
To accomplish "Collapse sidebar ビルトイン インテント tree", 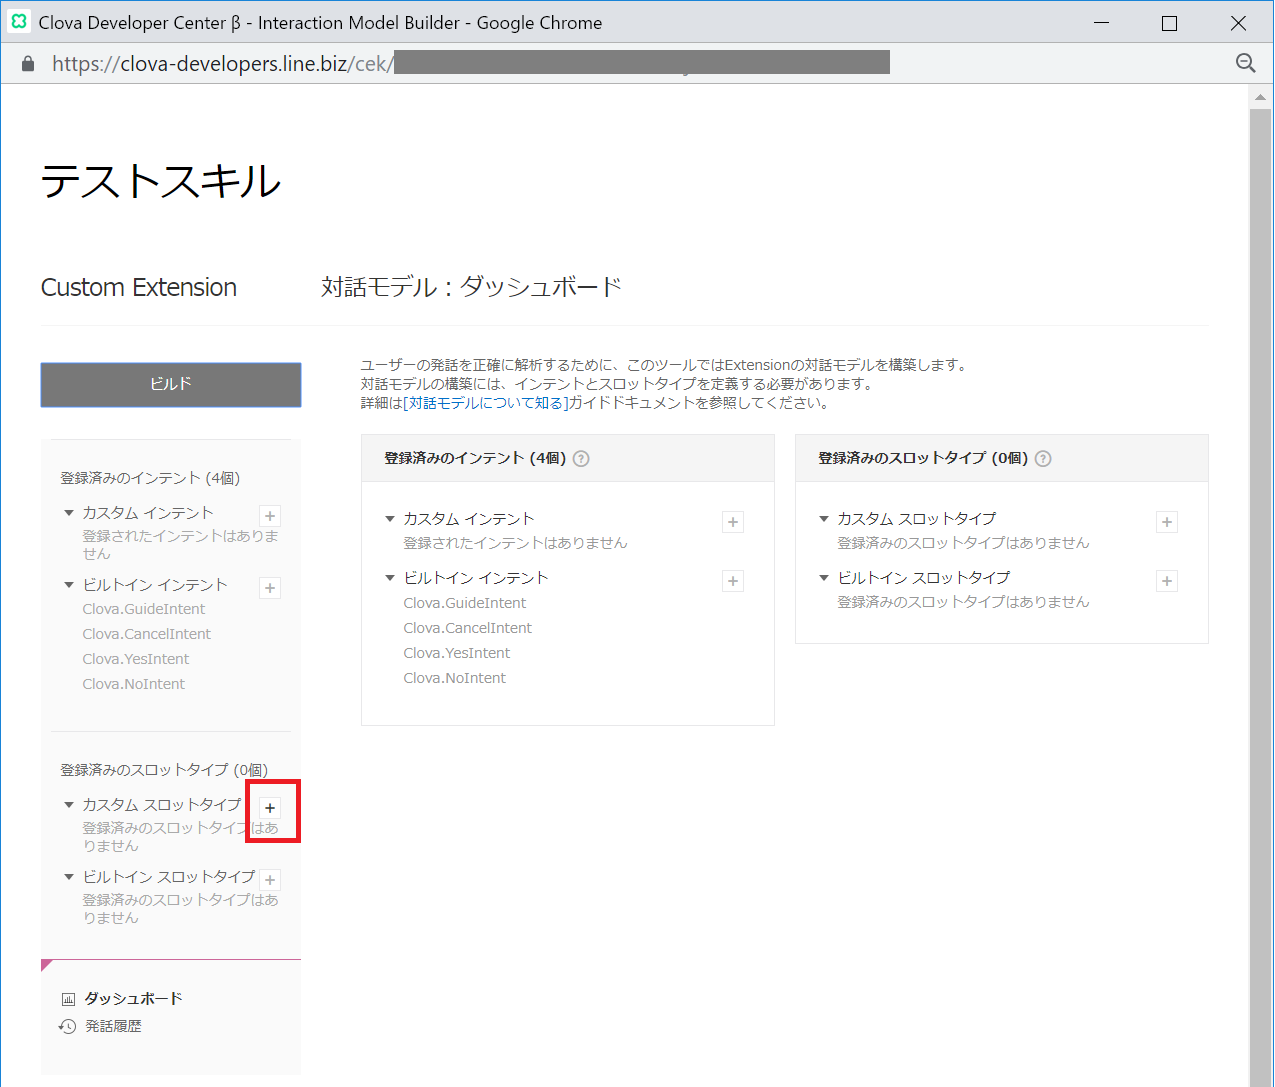I will click(69, 585).
